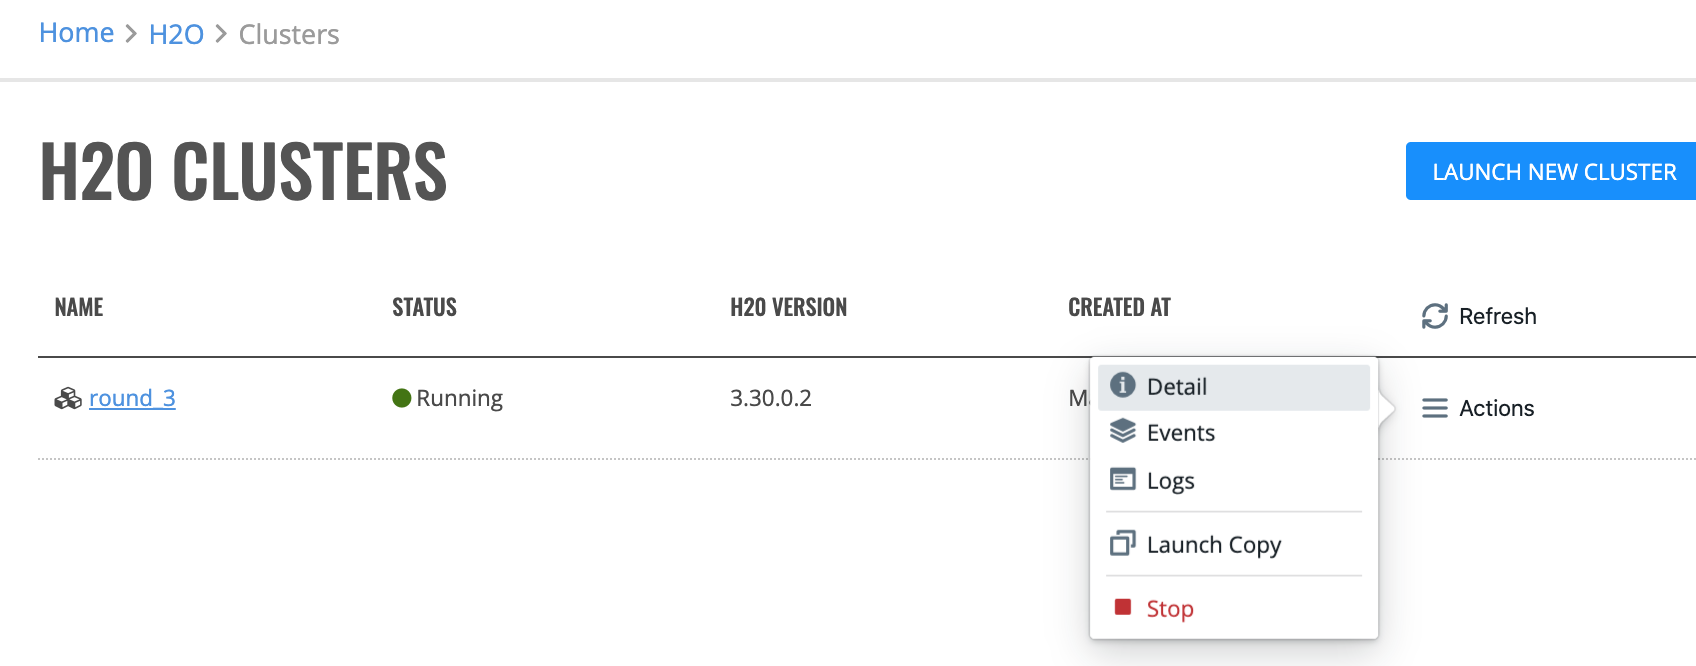The width and height of the screenshot is (1696, 666).
Task: Click the Launch Copy duplicate icon
Action: pyautogui.click(x=1123, y=543)
